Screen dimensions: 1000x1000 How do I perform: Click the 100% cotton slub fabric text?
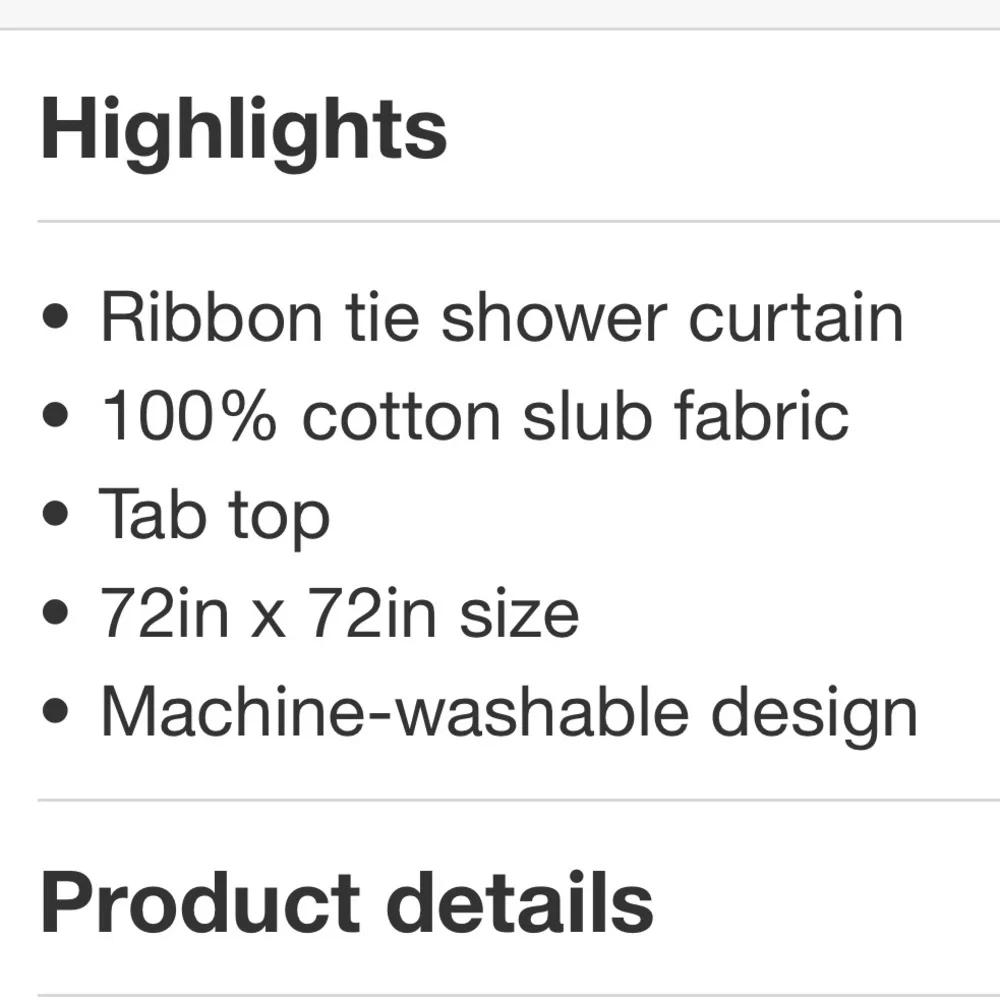[x=475, y=416]
